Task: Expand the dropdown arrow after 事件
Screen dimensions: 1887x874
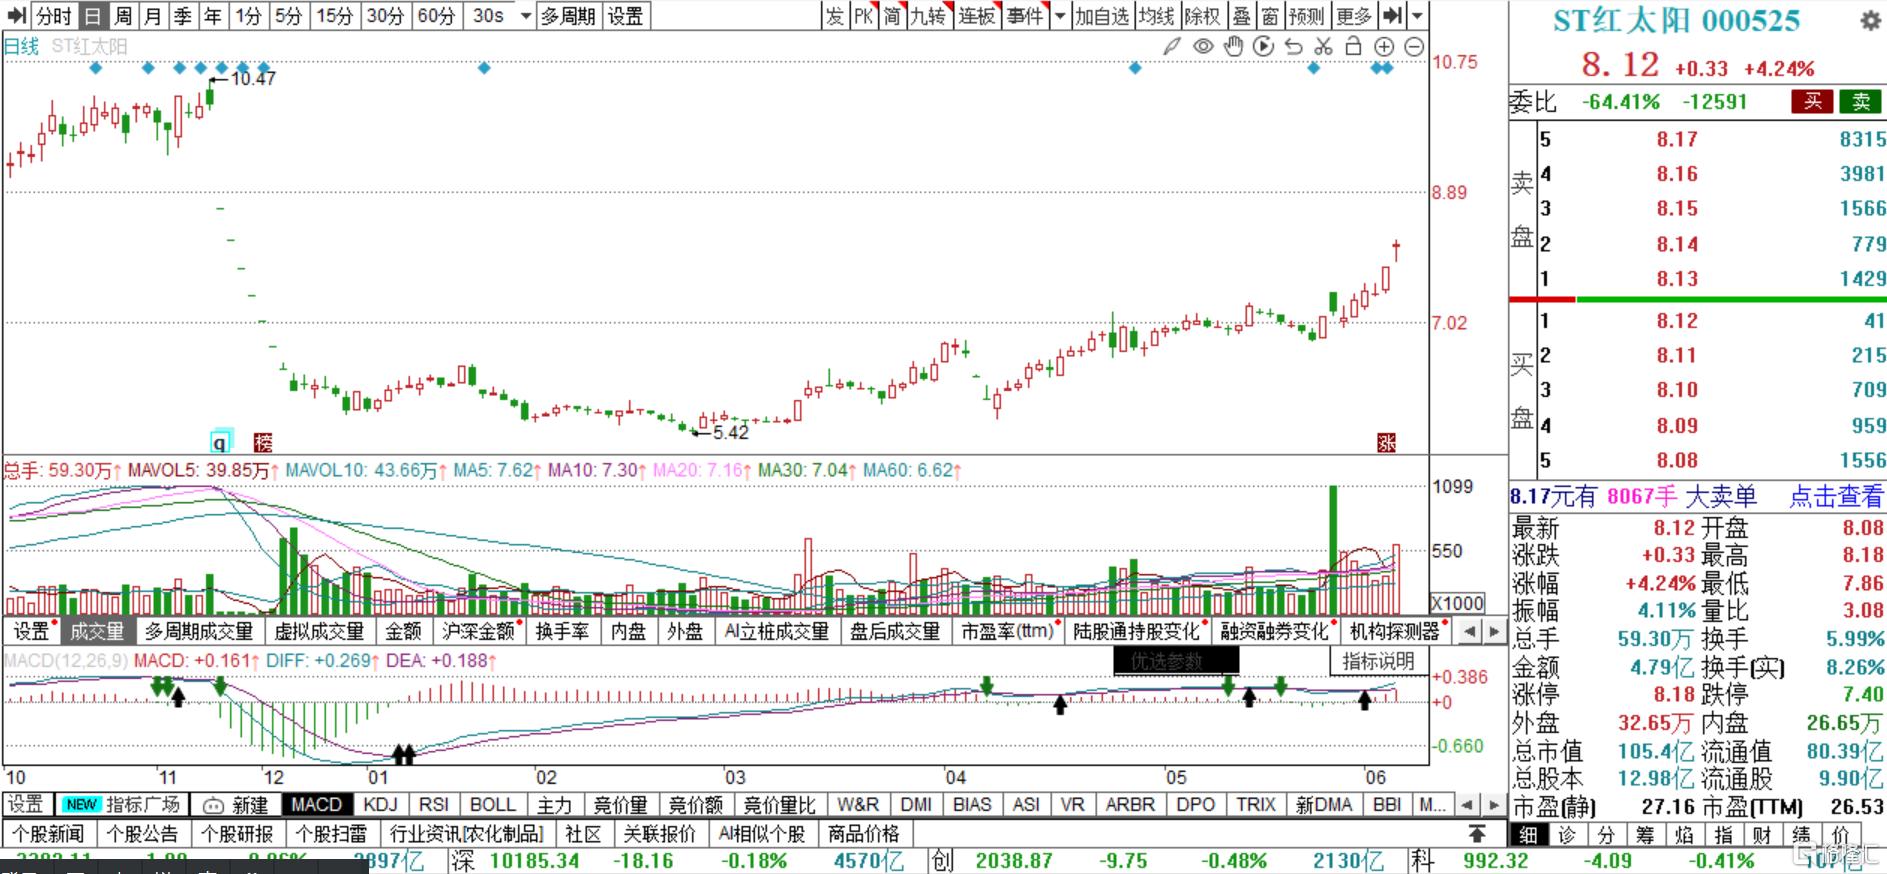Action: 1060,16
